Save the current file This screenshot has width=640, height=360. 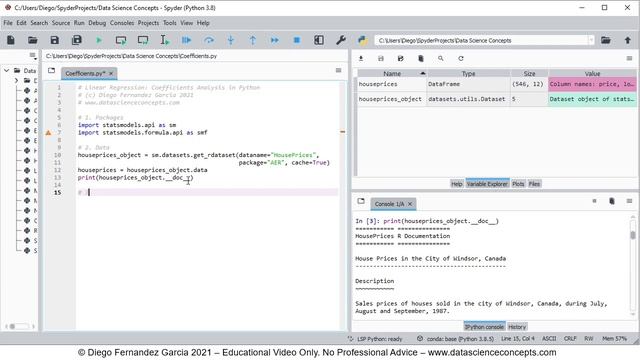pyautogui.click(x=54, y=40)
